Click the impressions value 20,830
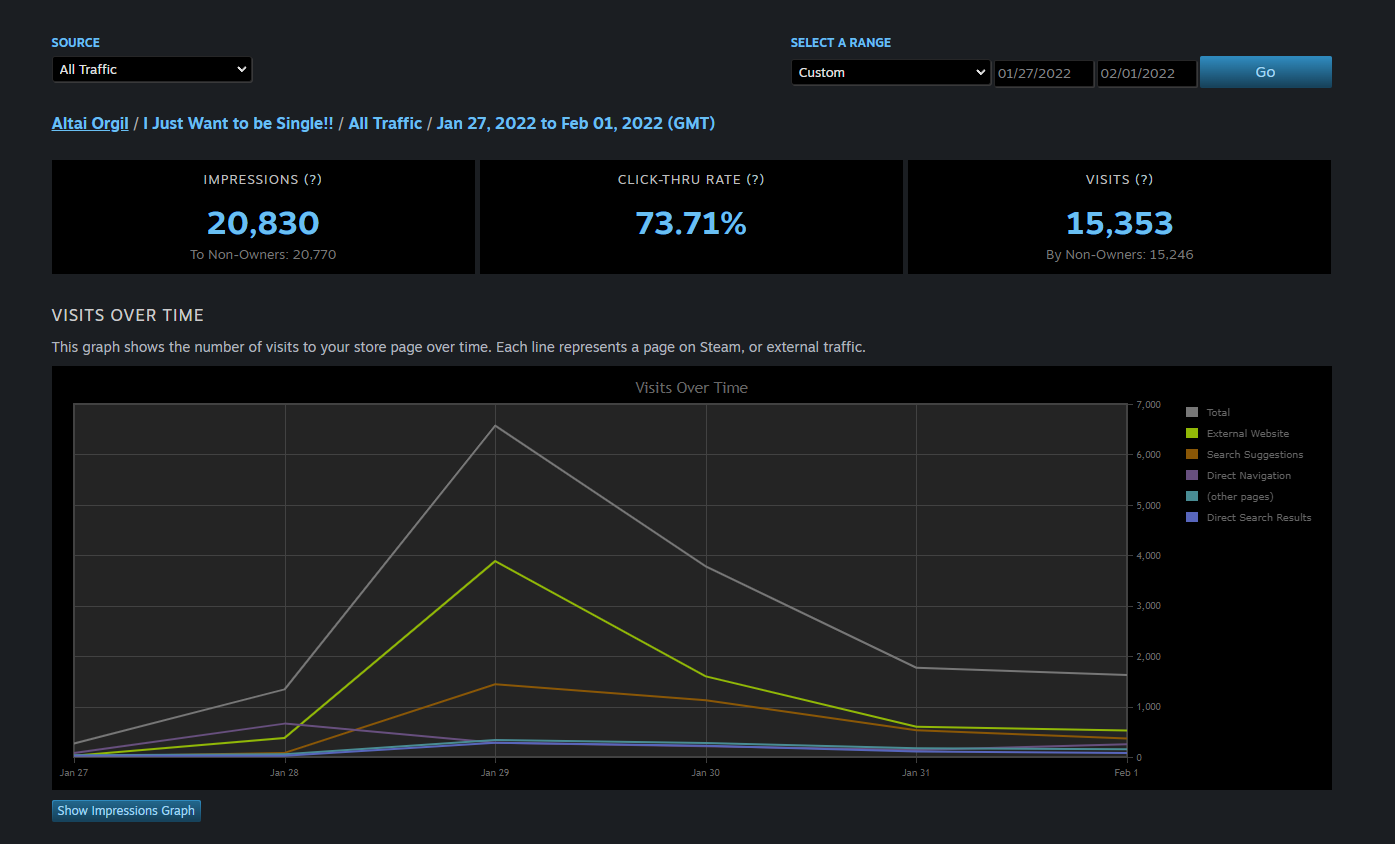1395x844 pixels. coord(263,222)
